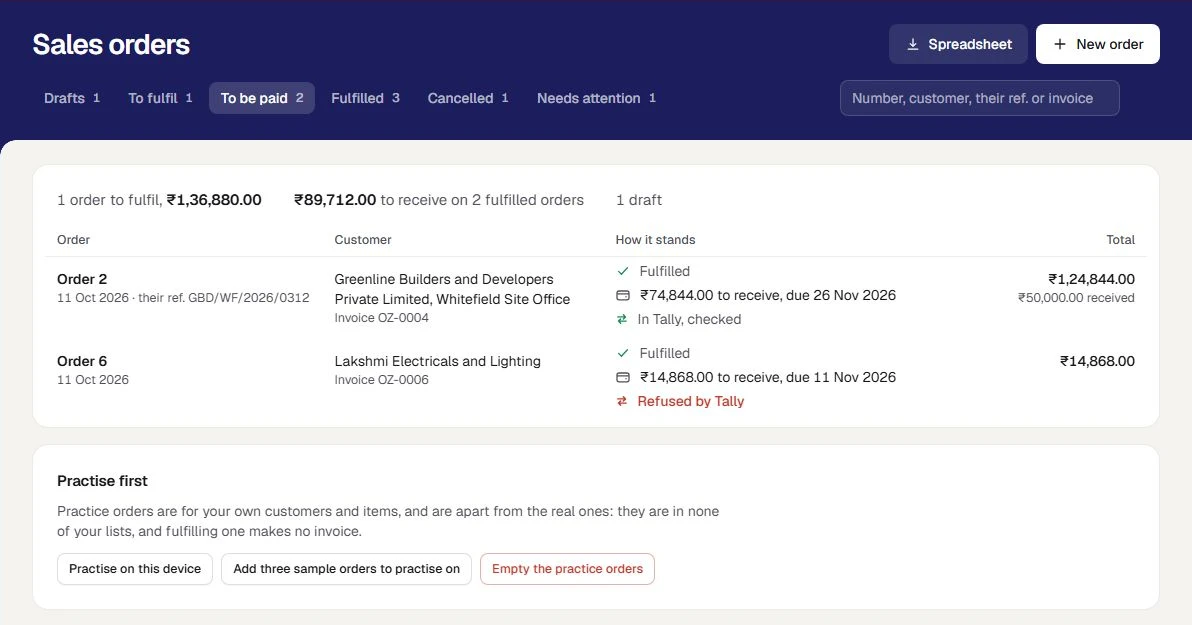Click 'their ref. GBD/WF/2026/0312' text

[224, 298]
